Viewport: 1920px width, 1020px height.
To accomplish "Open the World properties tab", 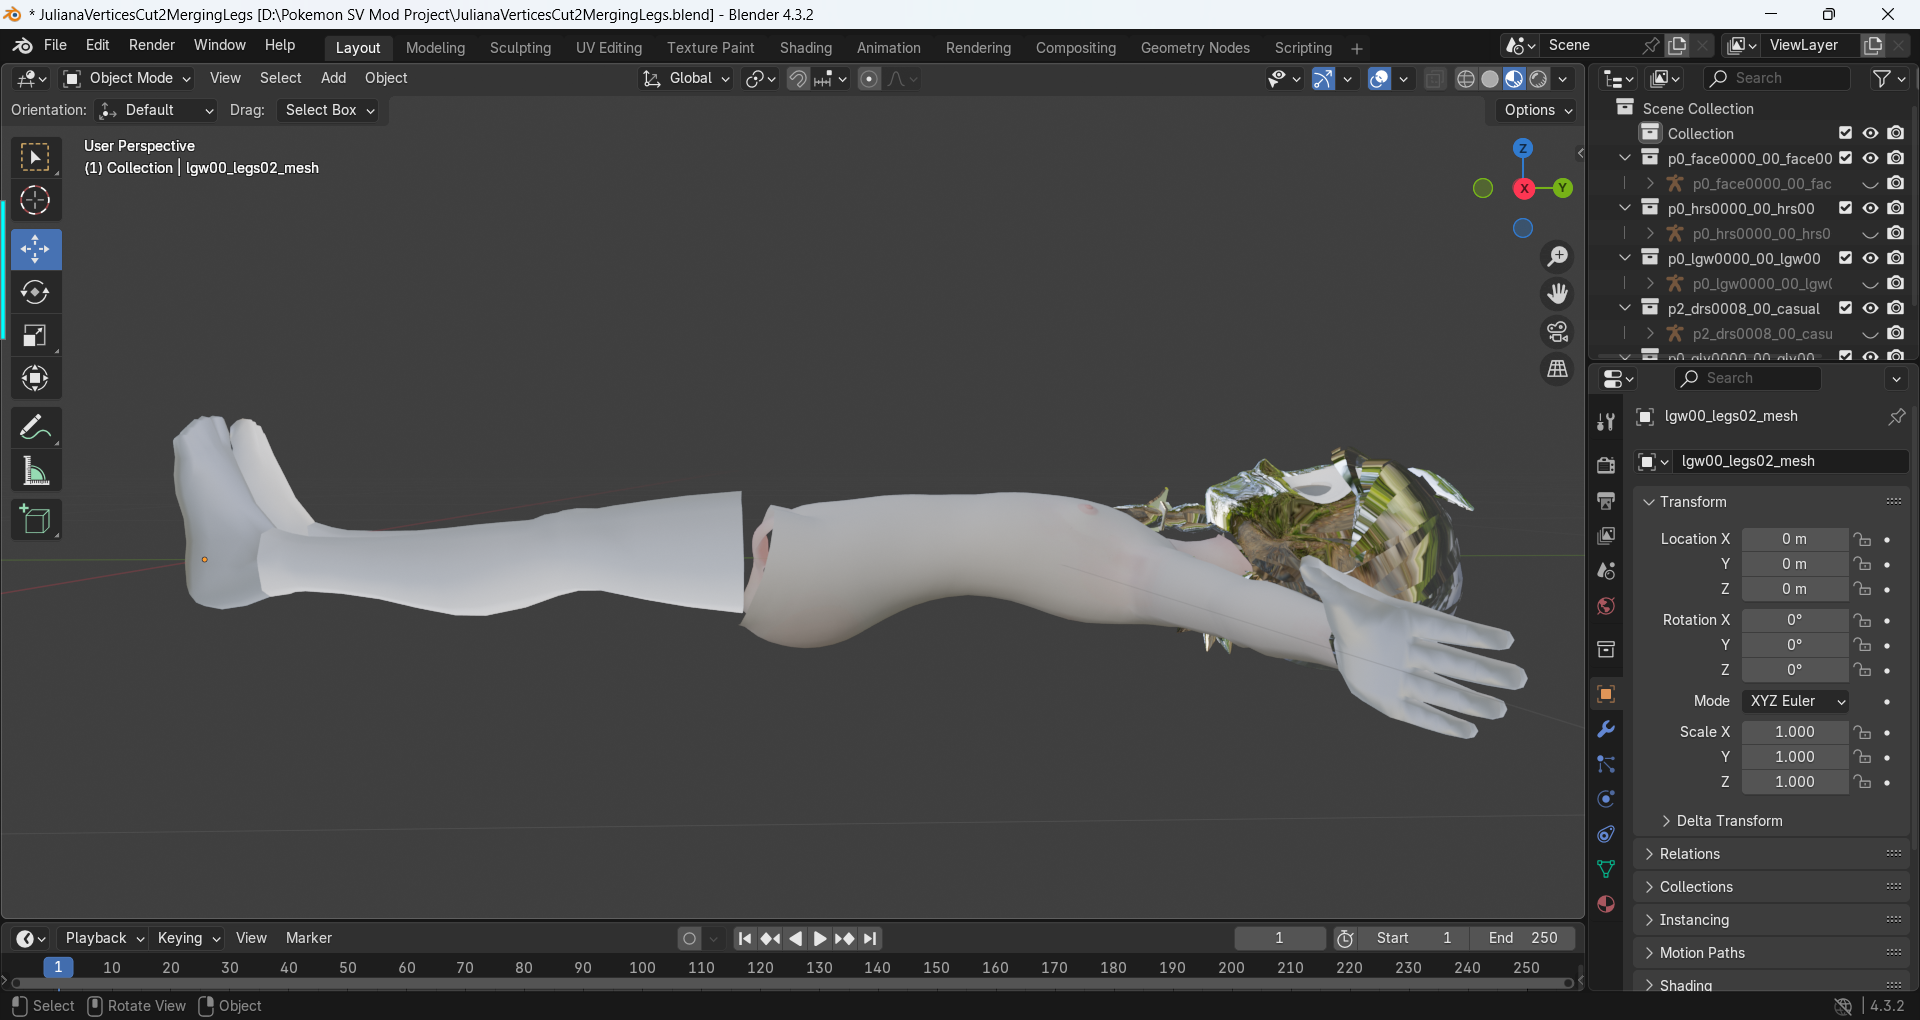I will pyautogui.click(x=1606, y=606).
